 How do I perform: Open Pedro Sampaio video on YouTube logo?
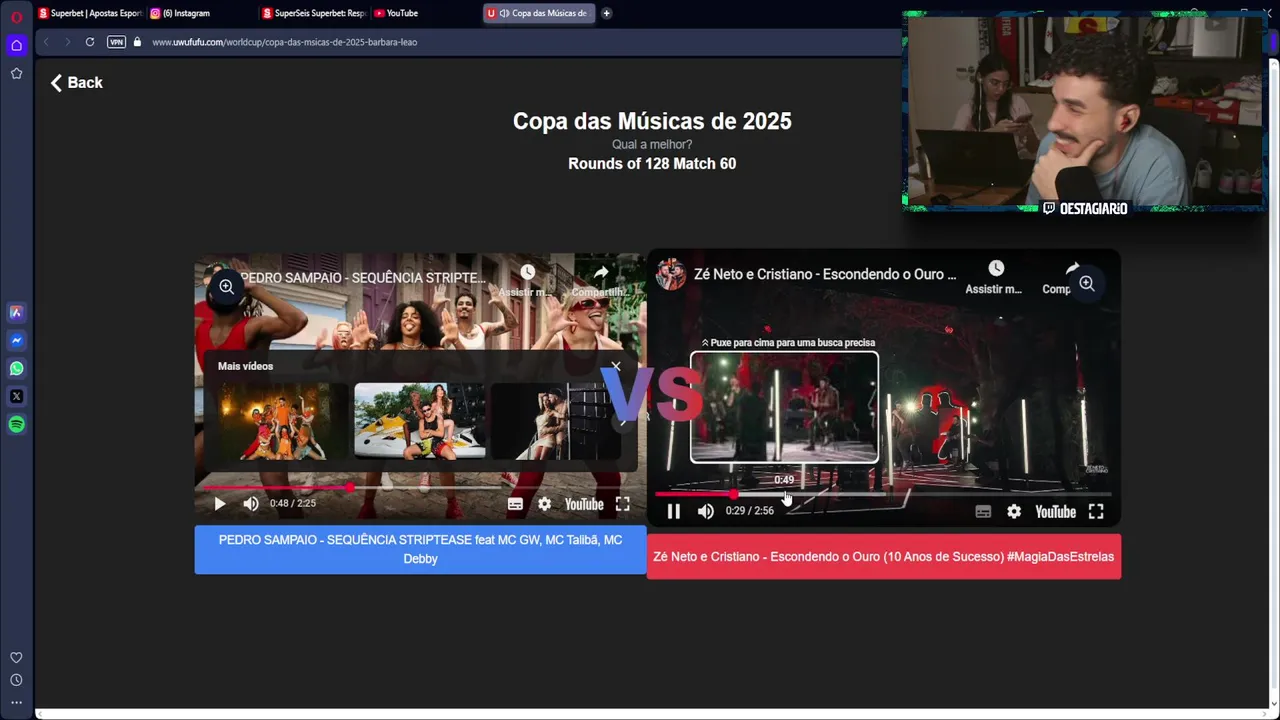point(584,504)
